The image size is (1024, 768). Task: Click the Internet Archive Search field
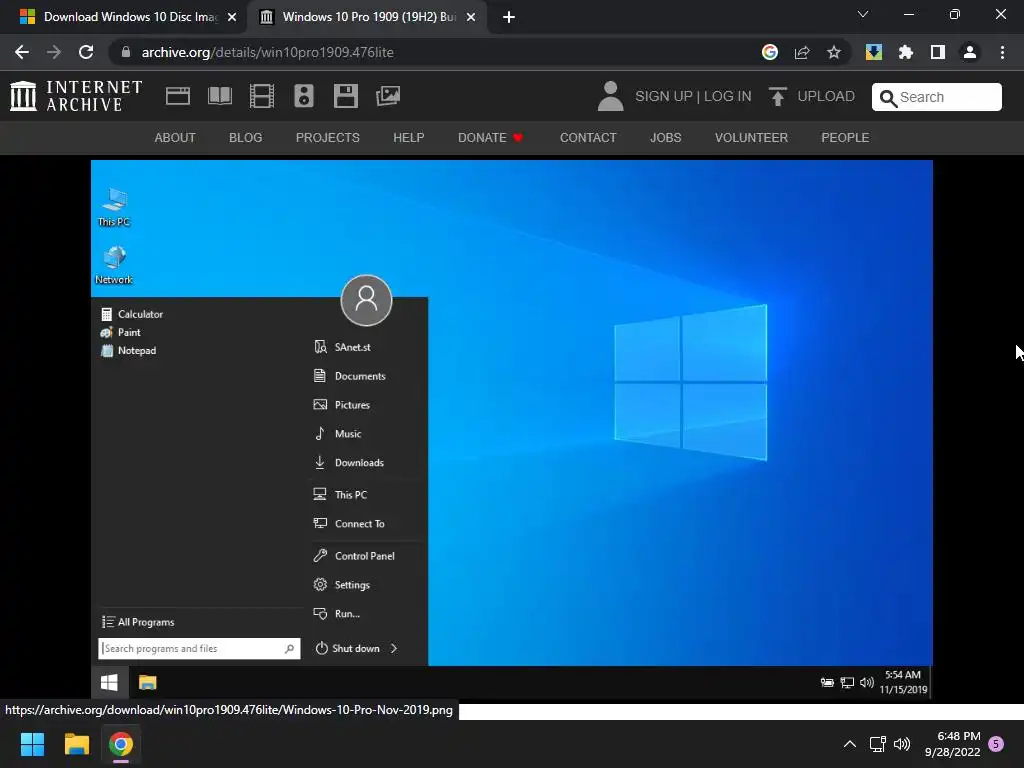pos(936,97)
